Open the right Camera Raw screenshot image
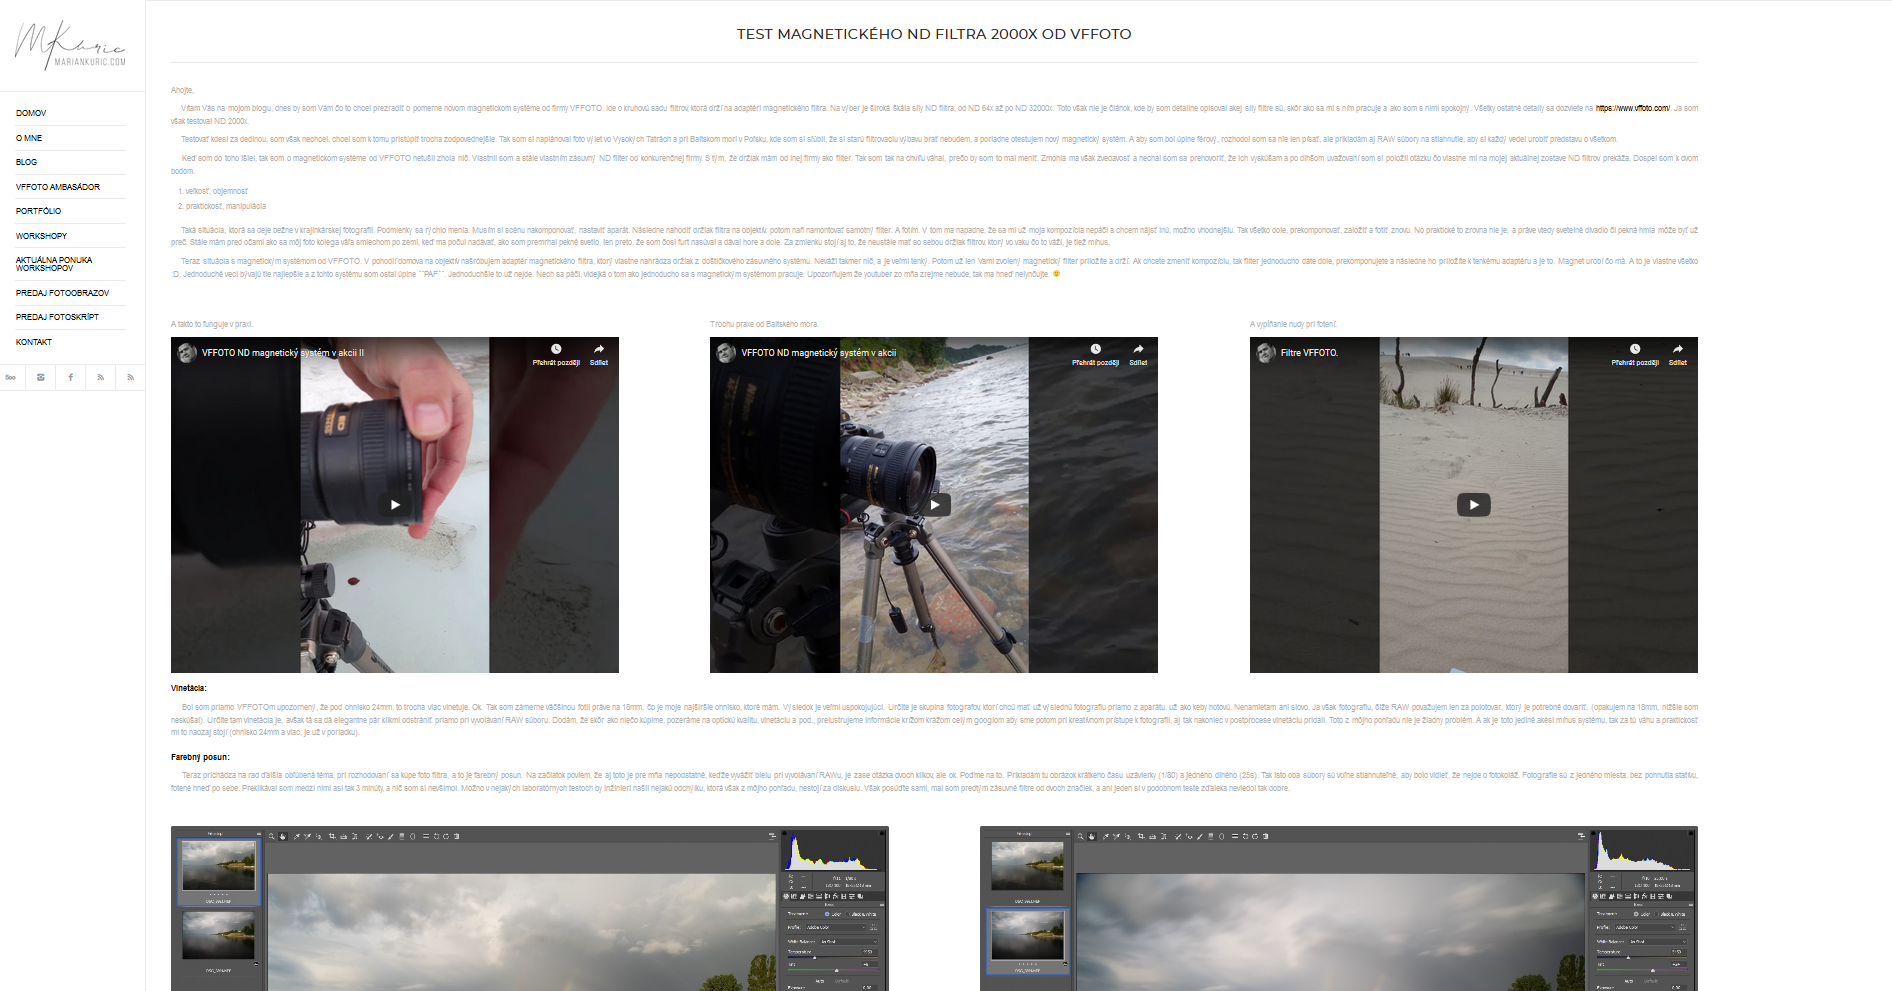The height and width of the screenshot is (991, 1892). tap(1338, 908)
